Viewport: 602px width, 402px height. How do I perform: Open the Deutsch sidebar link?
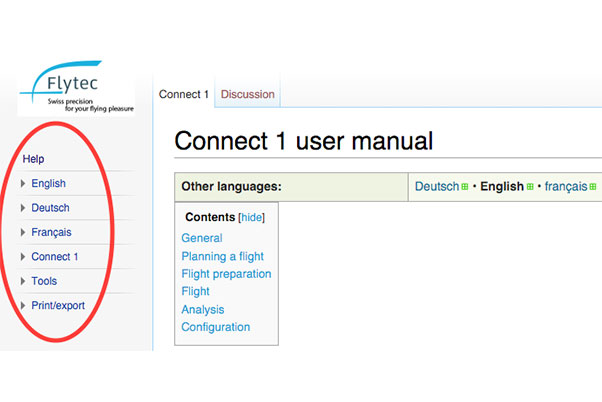(x=50, y=208)
